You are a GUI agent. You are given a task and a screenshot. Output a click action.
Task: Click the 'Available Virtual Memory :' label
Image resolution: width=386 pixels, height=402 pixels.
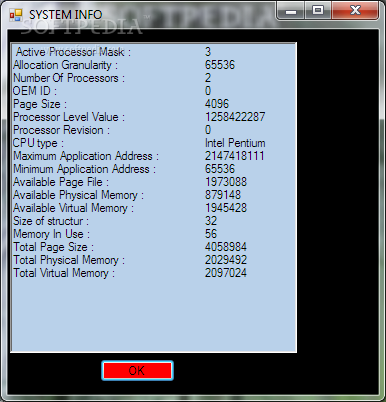click(73, 208)
